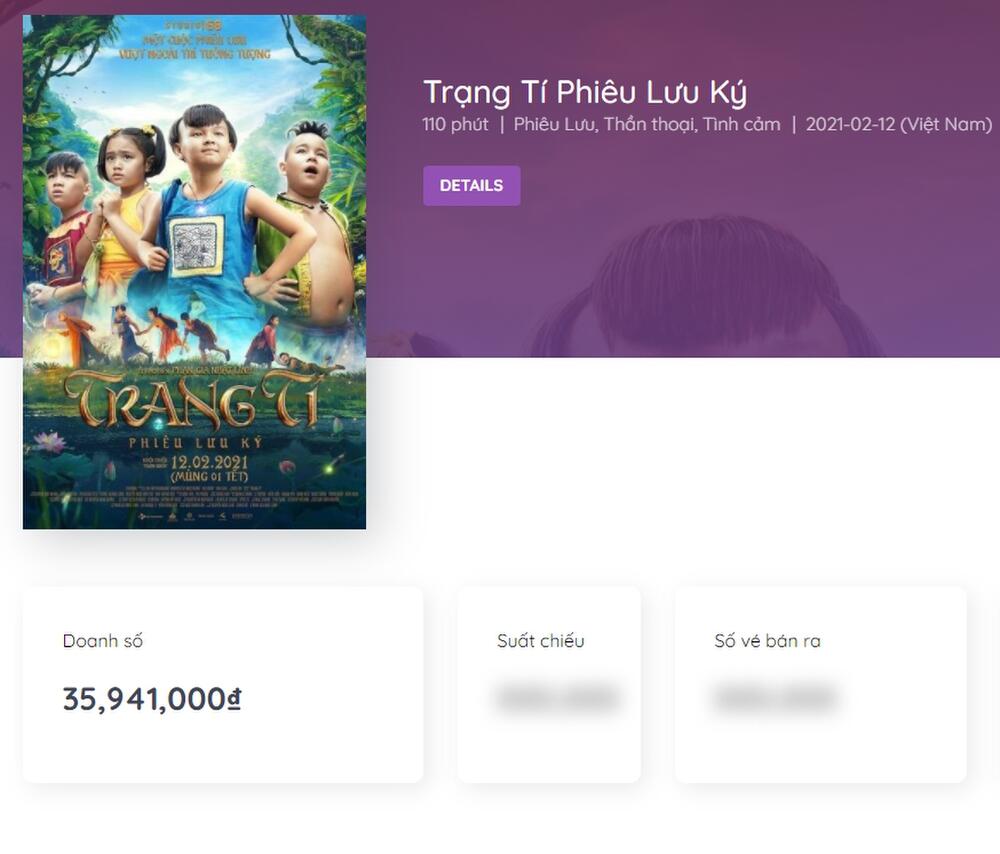This screenshot has height=854, width=1000.
Task: Select the 35,941,000₫ revenue figure
Action: pyautogui.click(x=152, y=699)
